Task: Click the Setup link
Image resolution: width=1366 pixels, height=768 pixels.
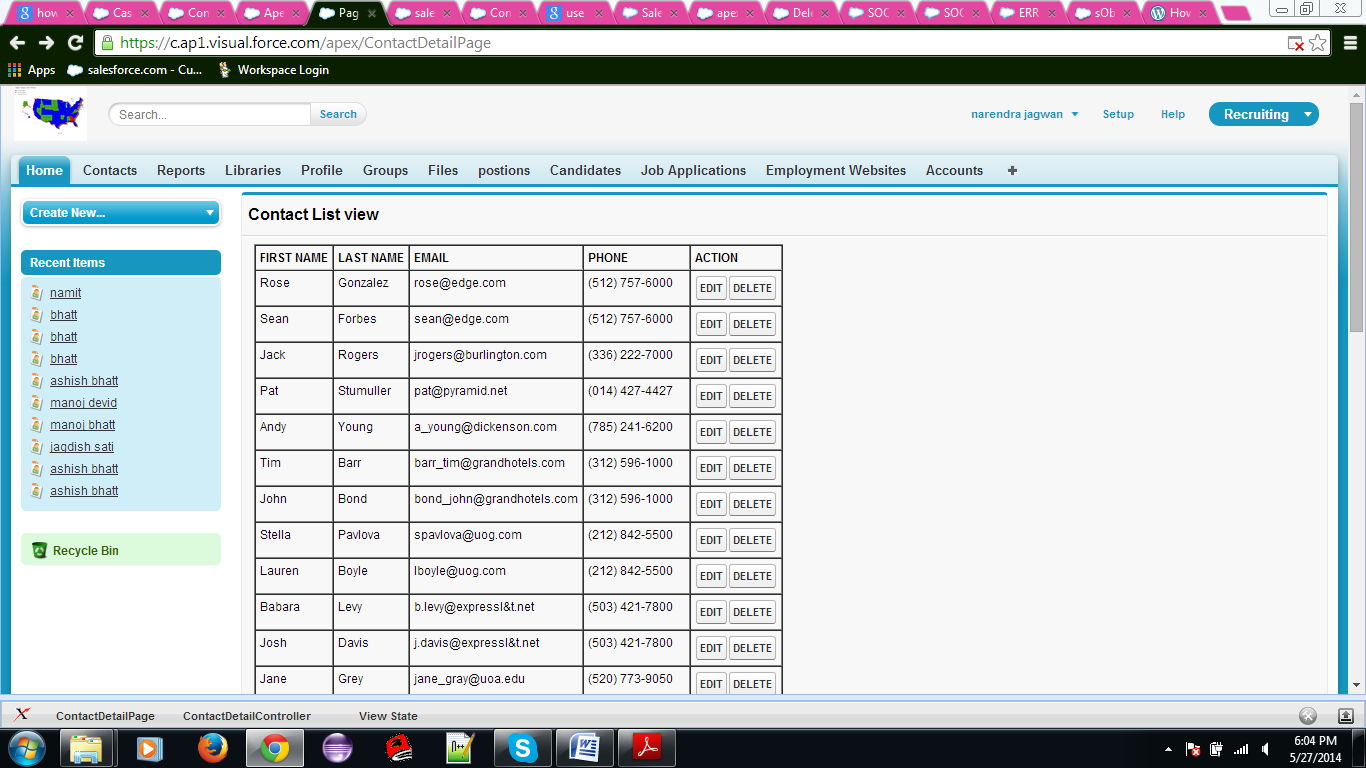Action: (1118, 114)
